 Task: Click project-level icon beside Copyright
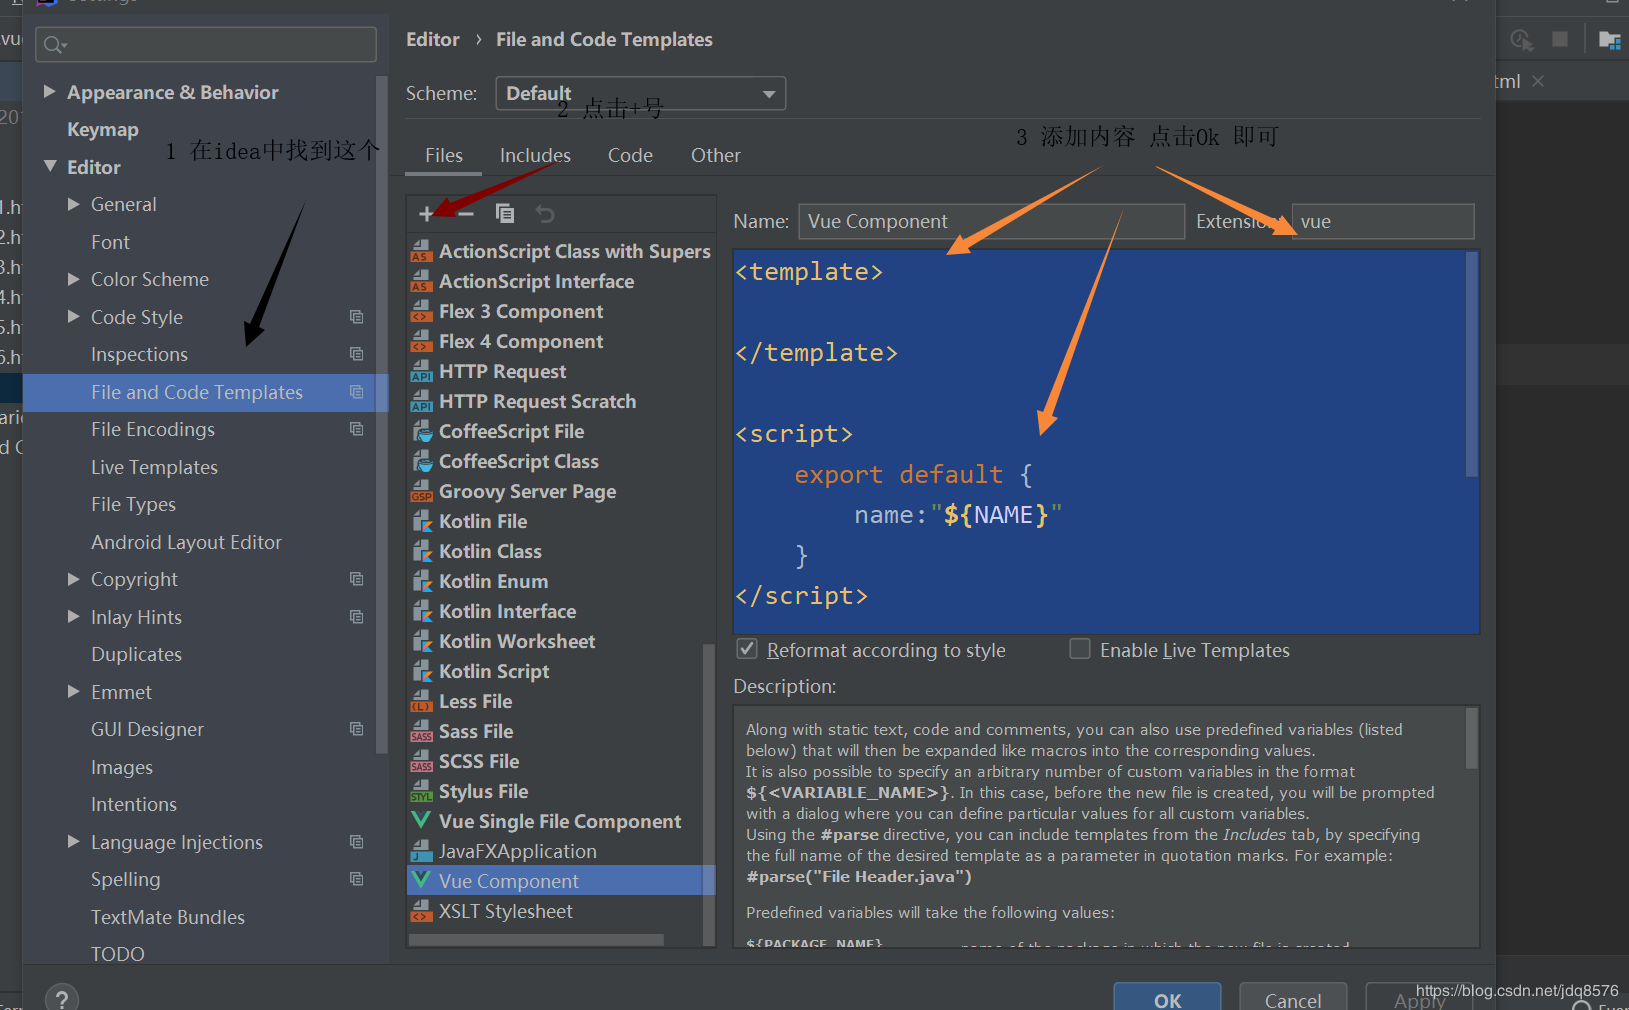point(356,579)
